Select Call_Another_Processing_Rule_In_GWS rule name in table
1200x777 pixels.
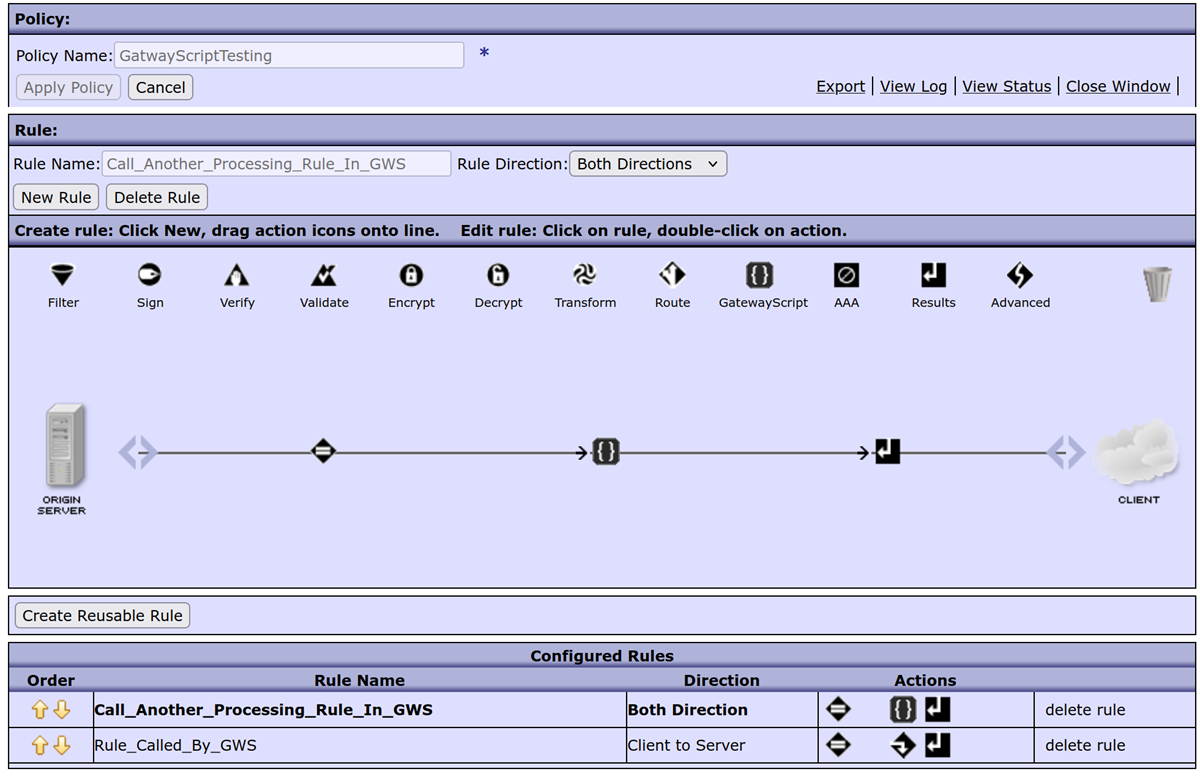(263, 710)
